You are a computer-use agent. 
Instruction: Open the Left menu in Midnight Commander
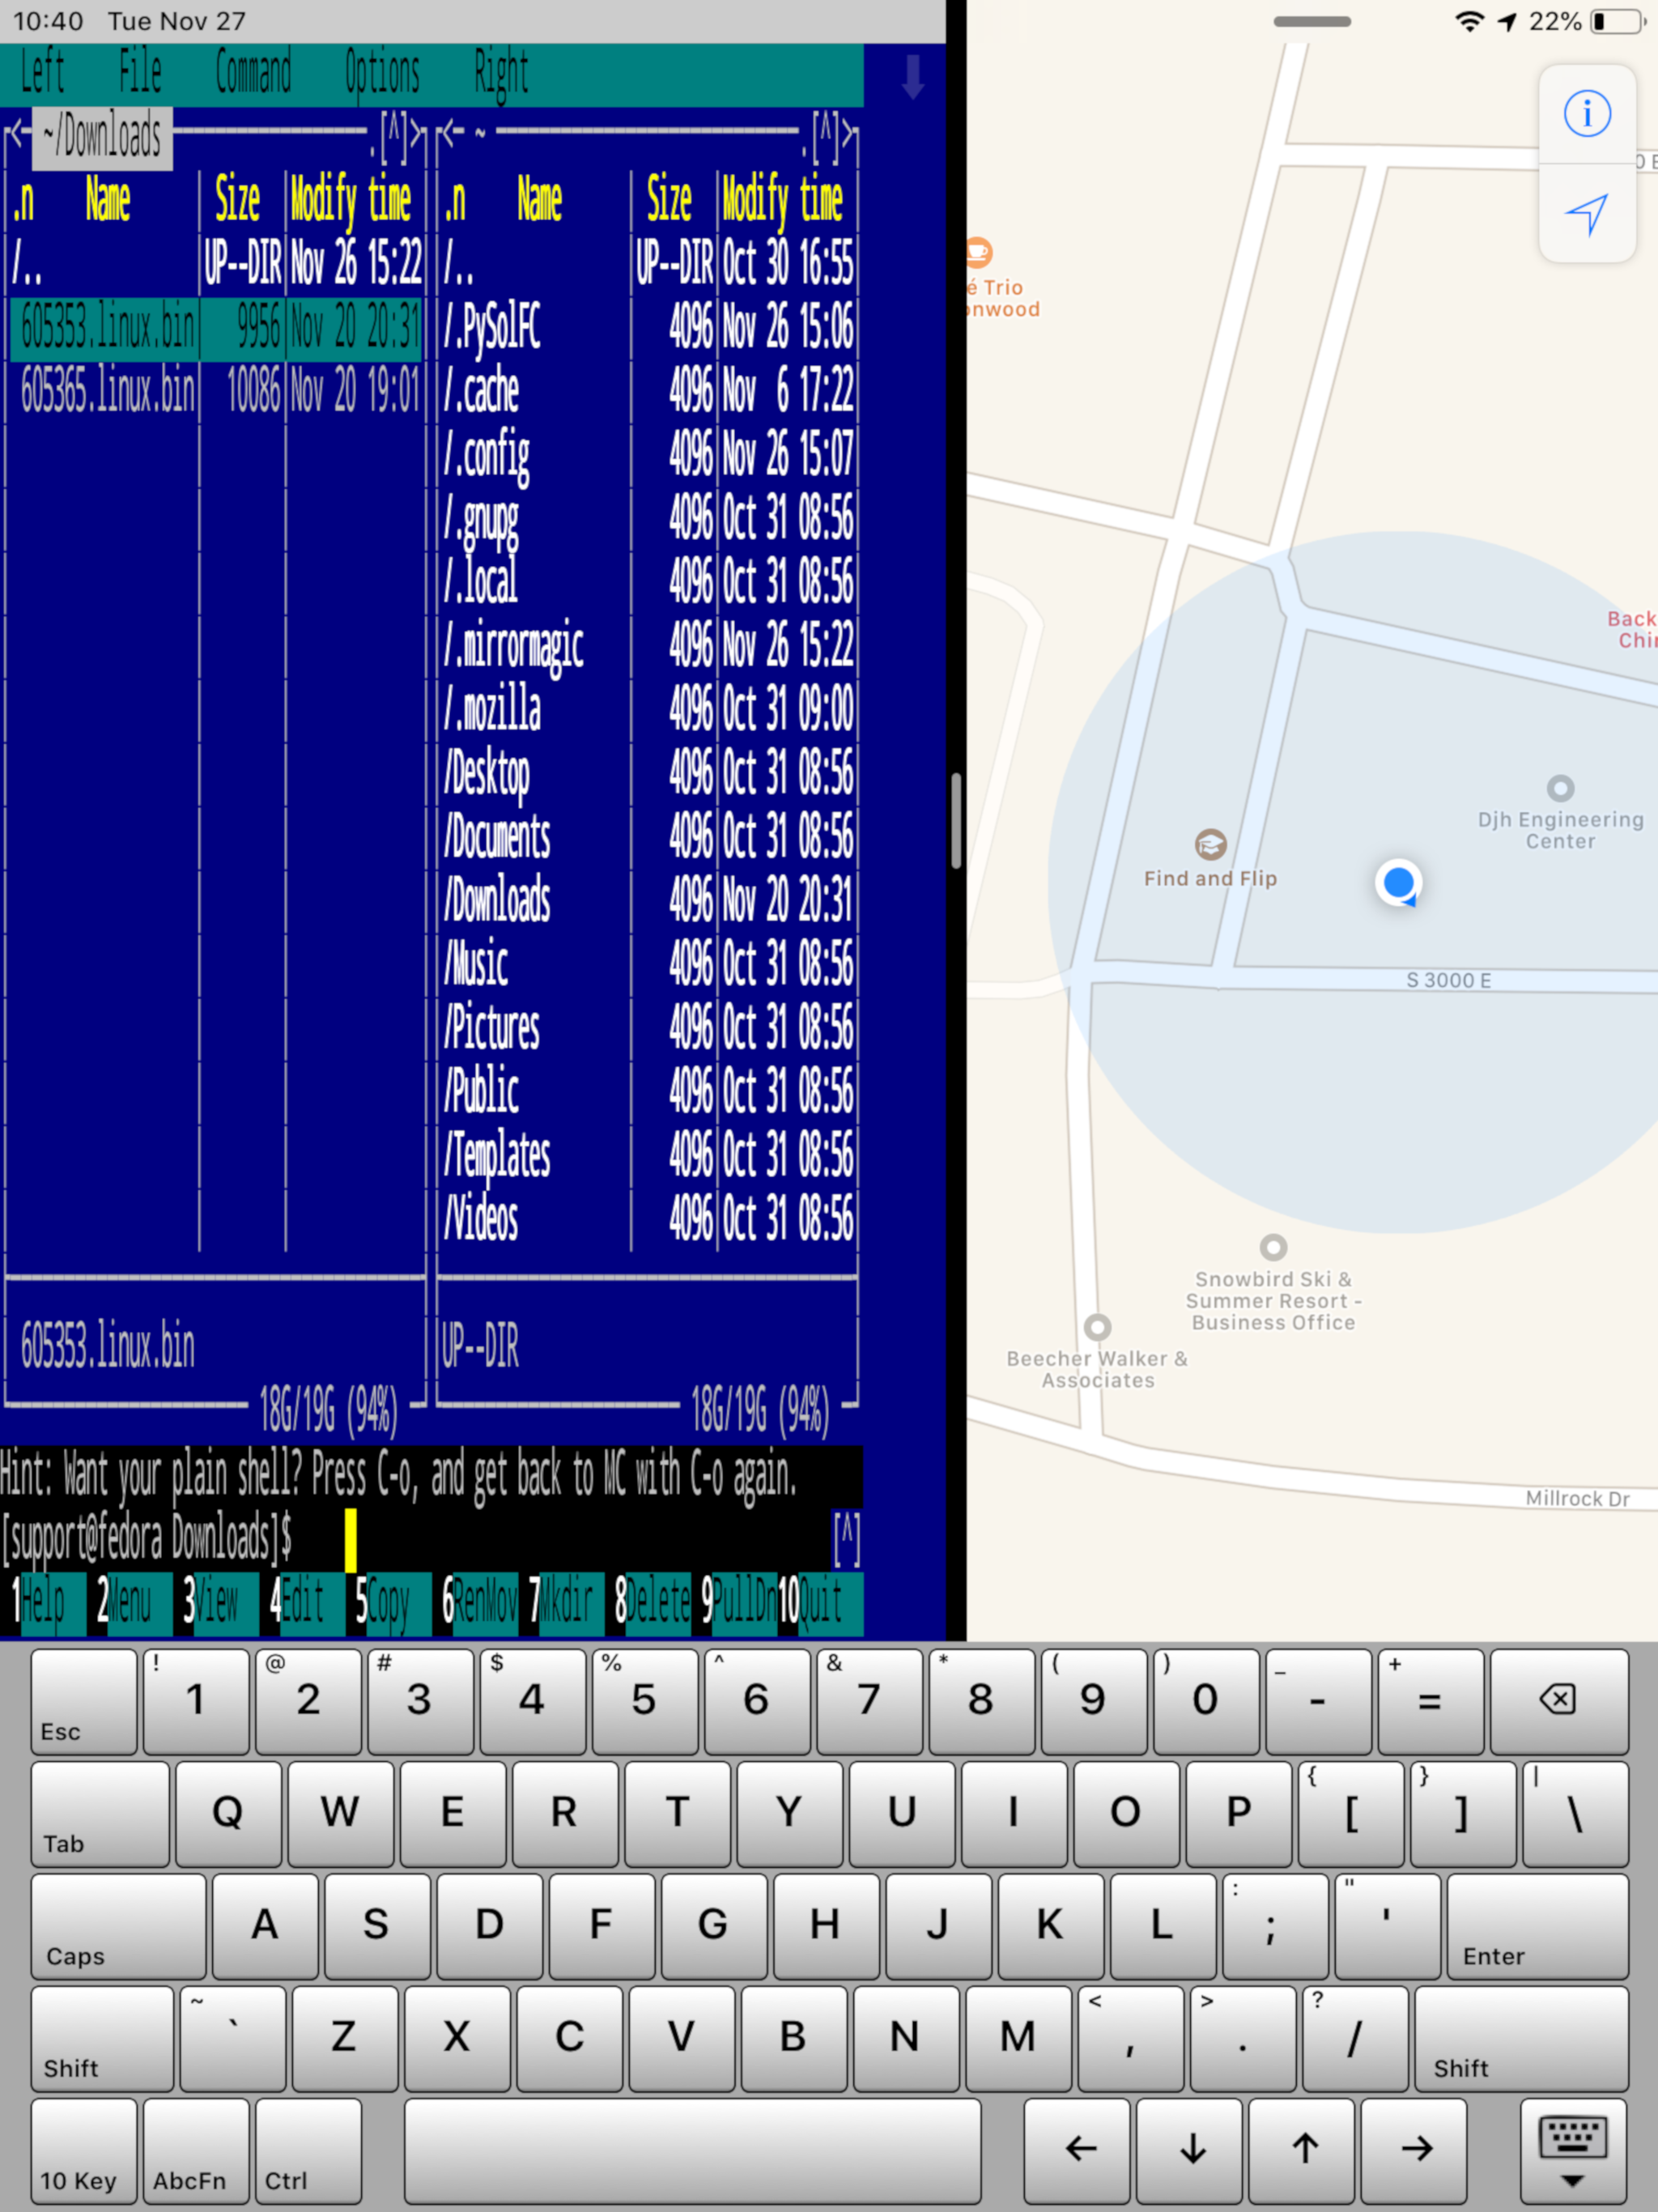pos(43,72)
